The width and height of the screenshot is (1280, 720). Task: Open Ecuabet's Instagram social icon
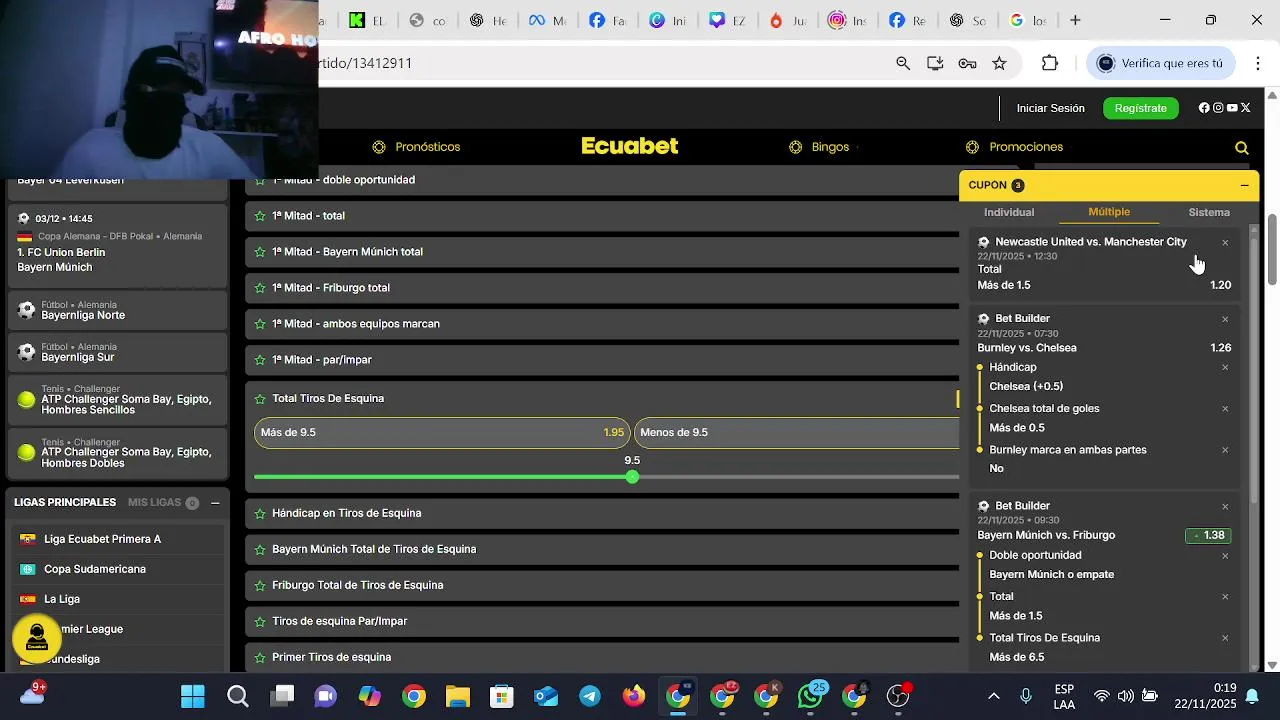click(1218, 108)
